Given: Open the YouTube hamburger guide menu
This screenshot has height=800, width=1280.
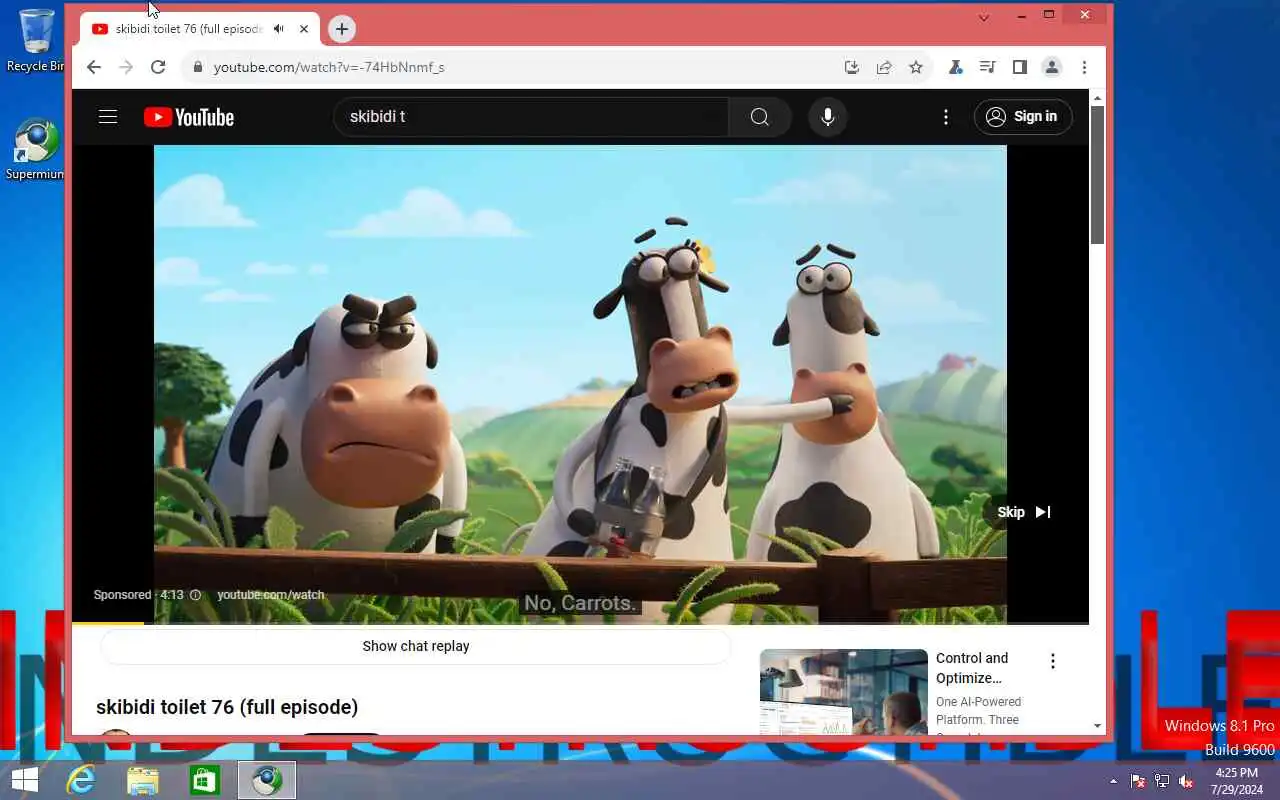Looking at the screenshot, I should point(108,117).
